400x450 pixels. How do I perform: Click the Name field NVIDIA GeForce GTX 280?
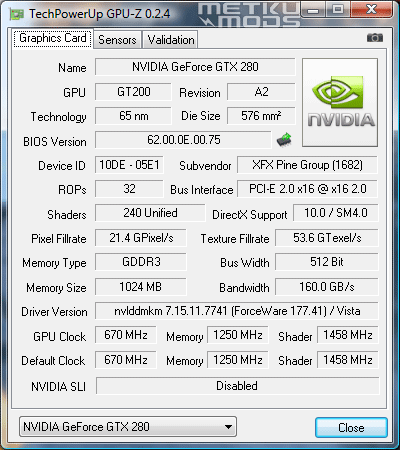[195, 67]
